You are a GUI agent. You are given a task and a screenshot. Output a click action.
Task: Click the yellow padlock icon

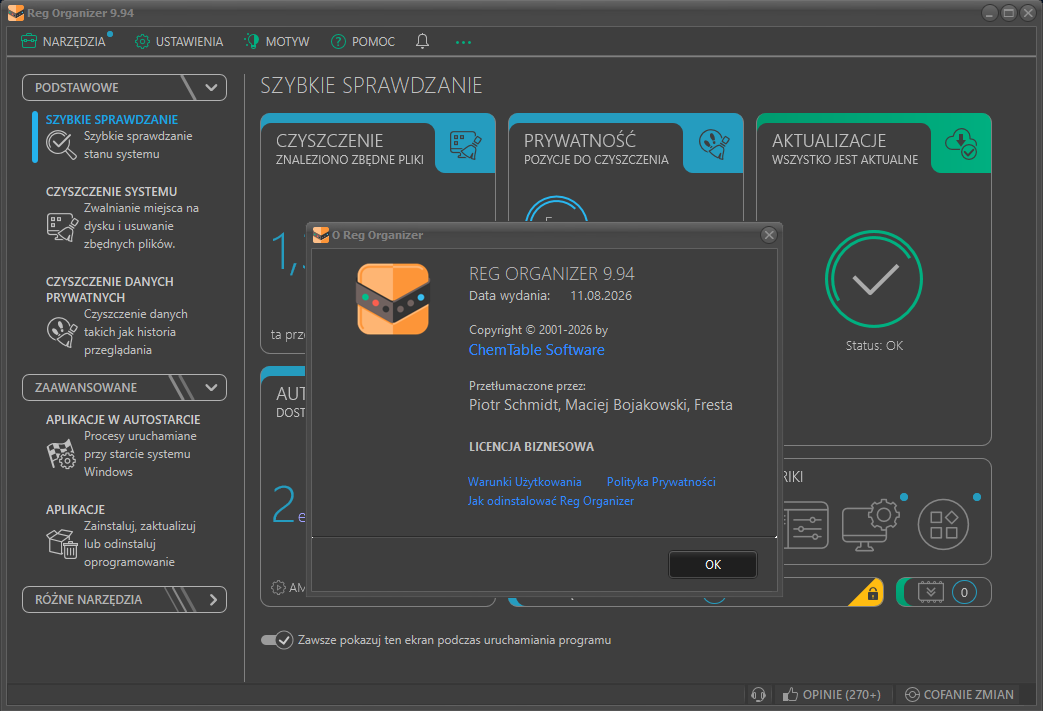coord(873,593)
